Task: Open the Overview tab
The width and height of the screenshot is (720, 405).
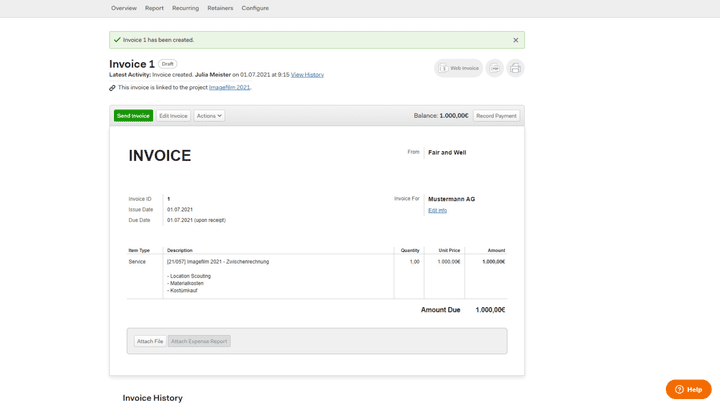Action: [124, 8]
